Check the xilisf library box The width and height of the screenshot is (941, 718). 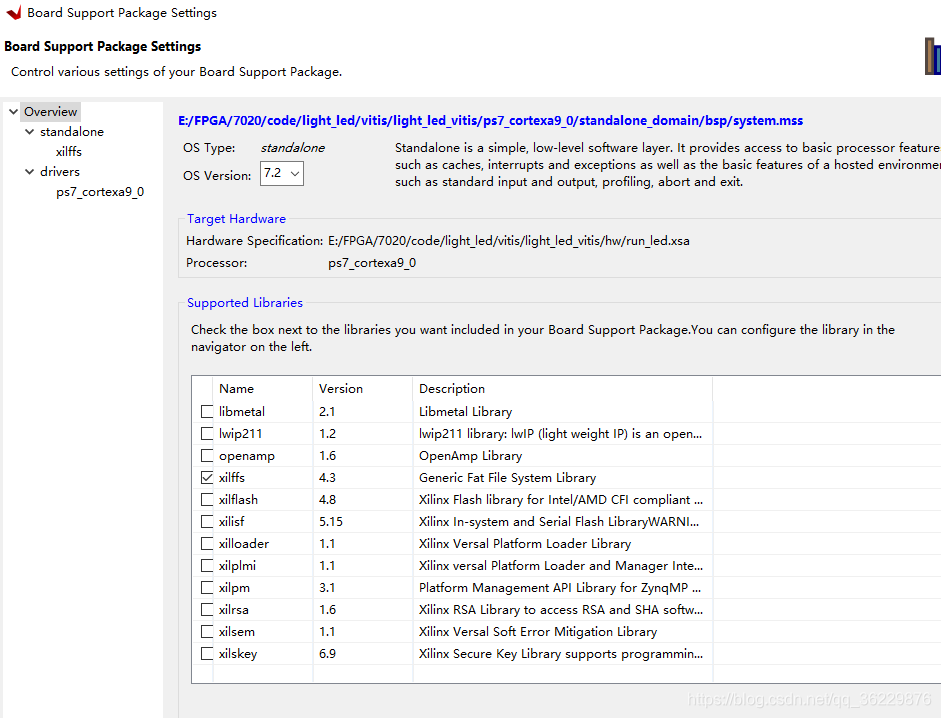[x=207, y=522]
